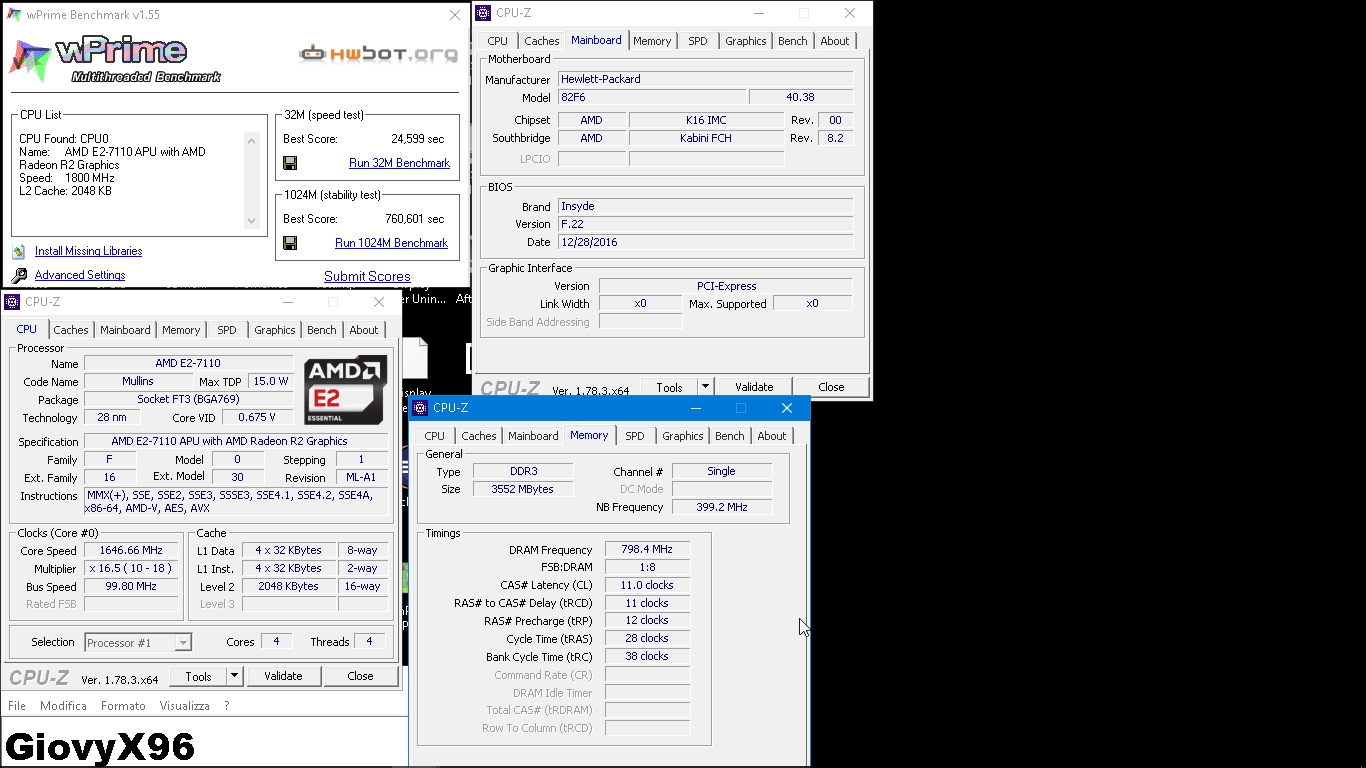The height and width of the screenshot is (768, 1366).
Task: Select Graphics tab in Memory window
Action: click(x=683, y=436)
